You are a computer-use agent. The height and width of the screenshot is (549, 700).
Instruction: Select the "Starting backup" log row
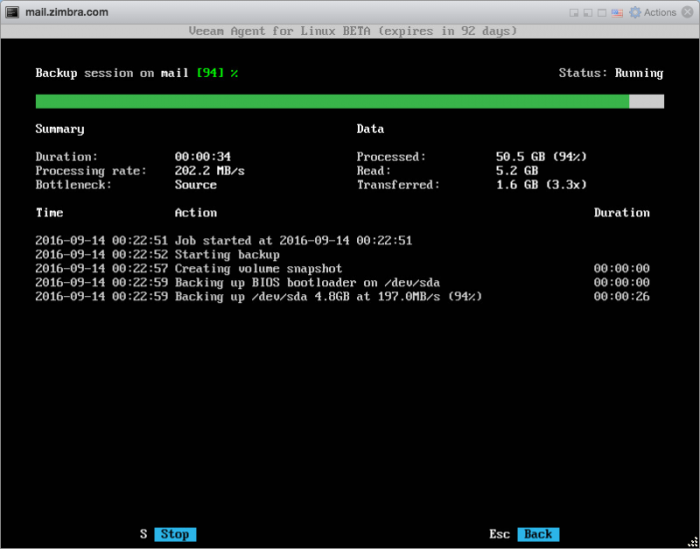(x=343, y=254)
